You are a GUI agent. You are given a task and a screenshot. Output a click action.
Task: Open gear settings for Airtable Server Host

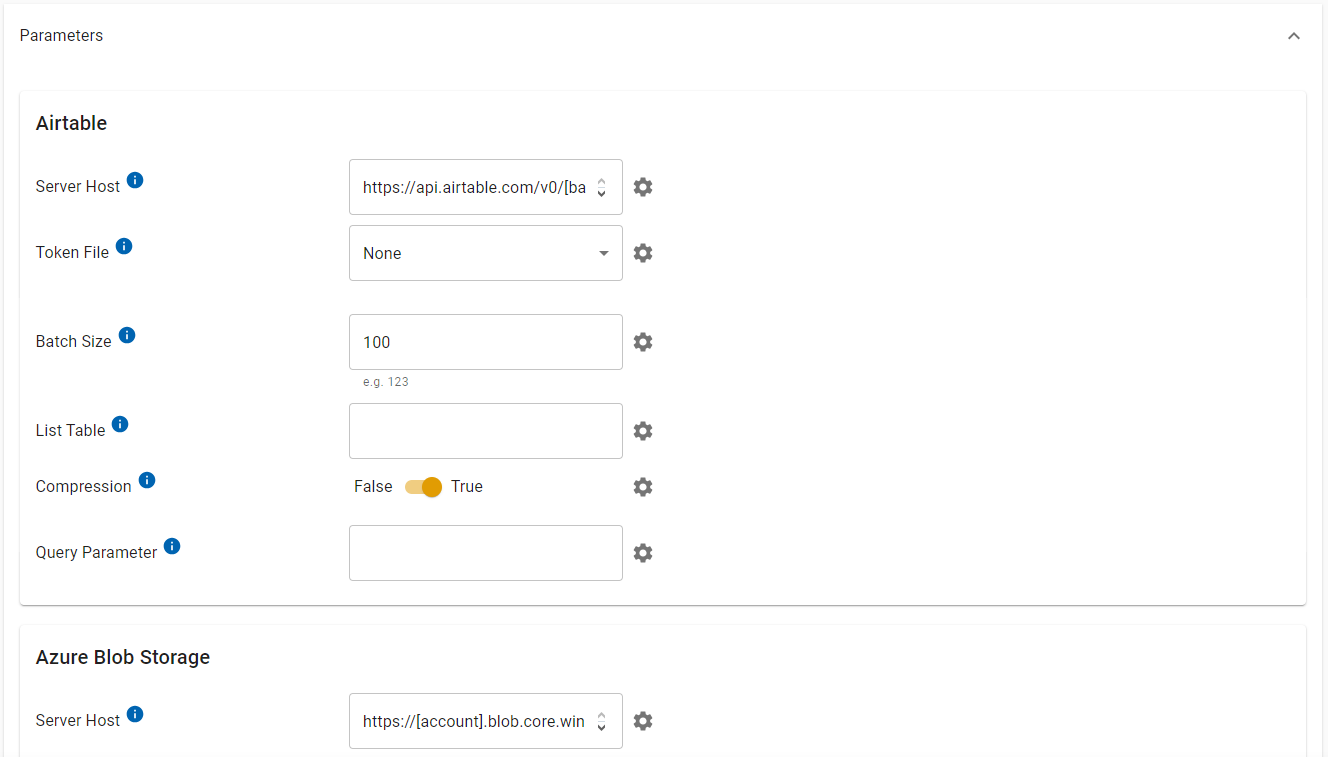point(643,187)
